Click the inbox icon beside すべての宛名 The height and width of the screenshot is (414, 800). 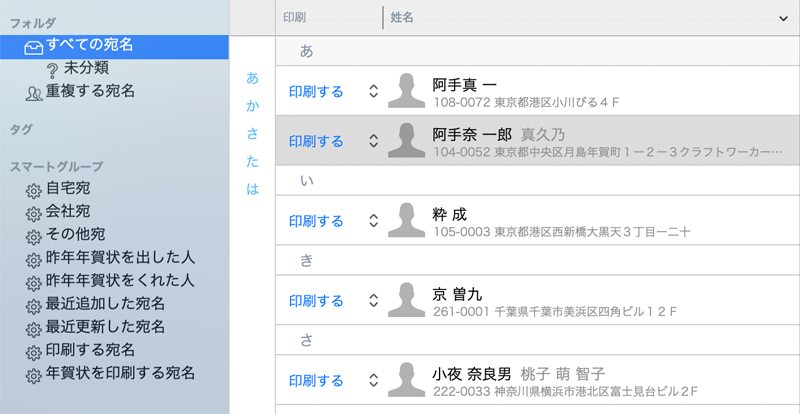tap(34, 47)
